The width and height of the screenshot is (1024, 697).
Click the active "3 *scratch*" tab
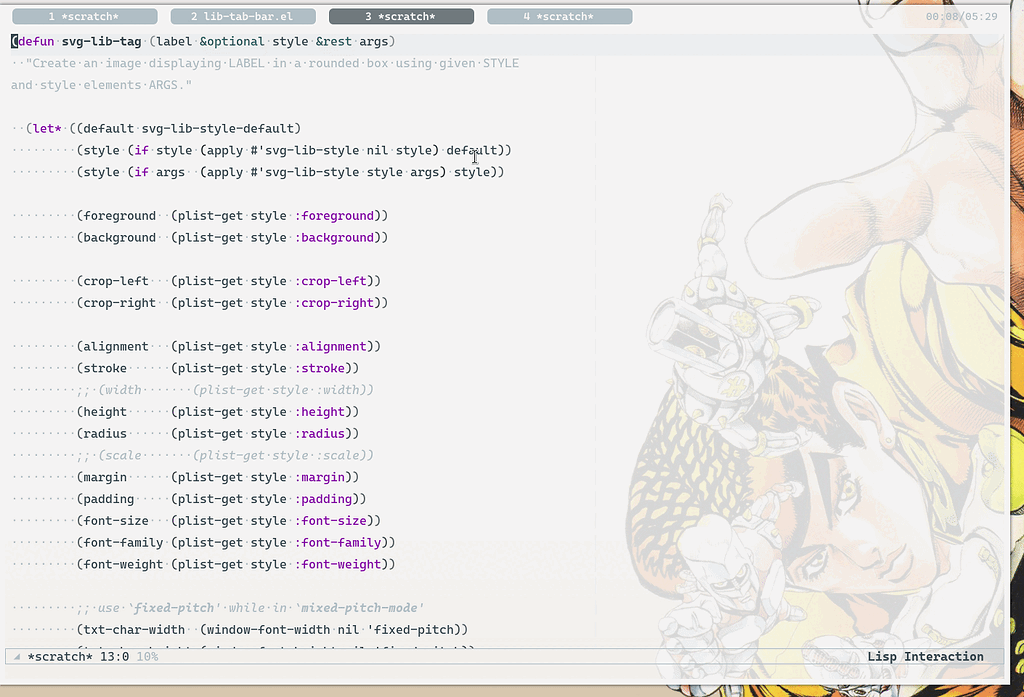[402, 15]
